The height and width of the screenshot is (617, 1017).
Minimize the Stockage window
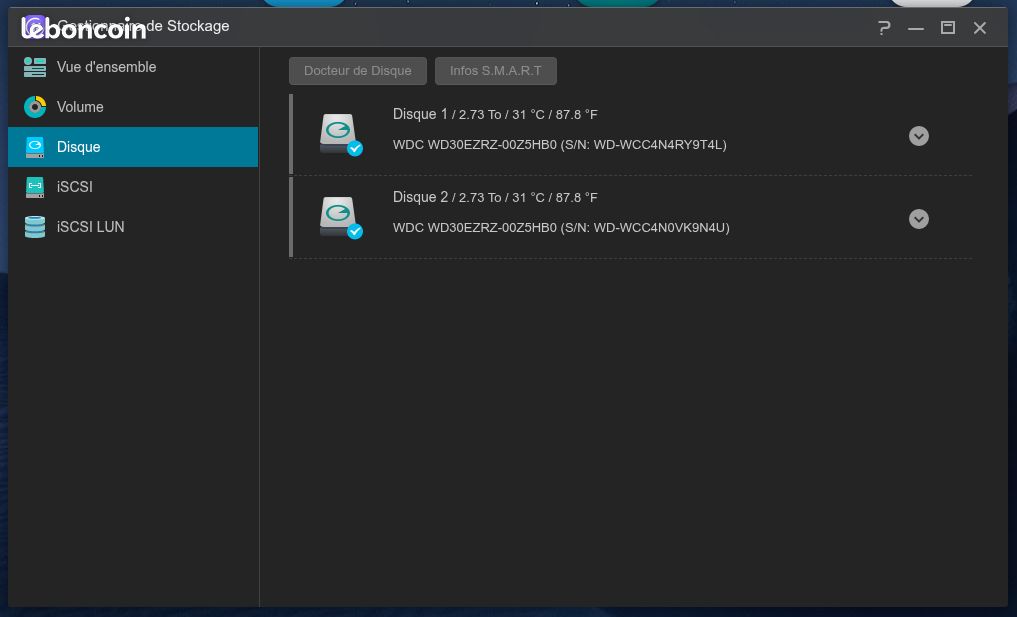click(x=916, y=28)
